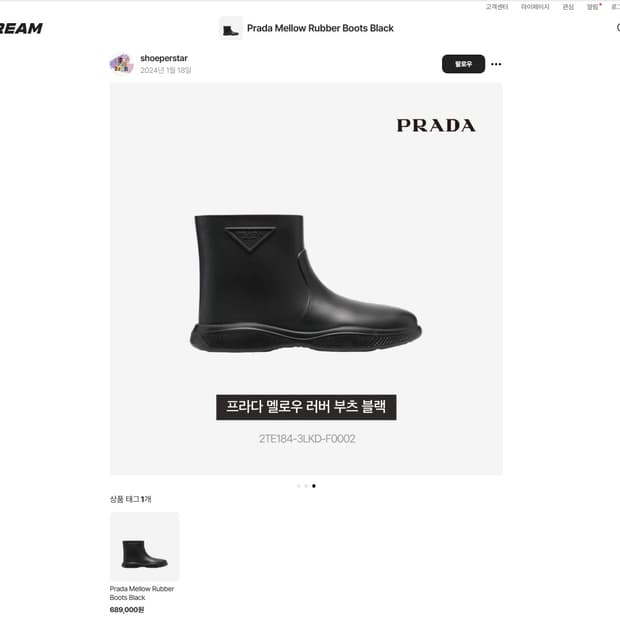620x620 pixels.
Task: Open the three-dot more options menu
Action: coord(496,64)
